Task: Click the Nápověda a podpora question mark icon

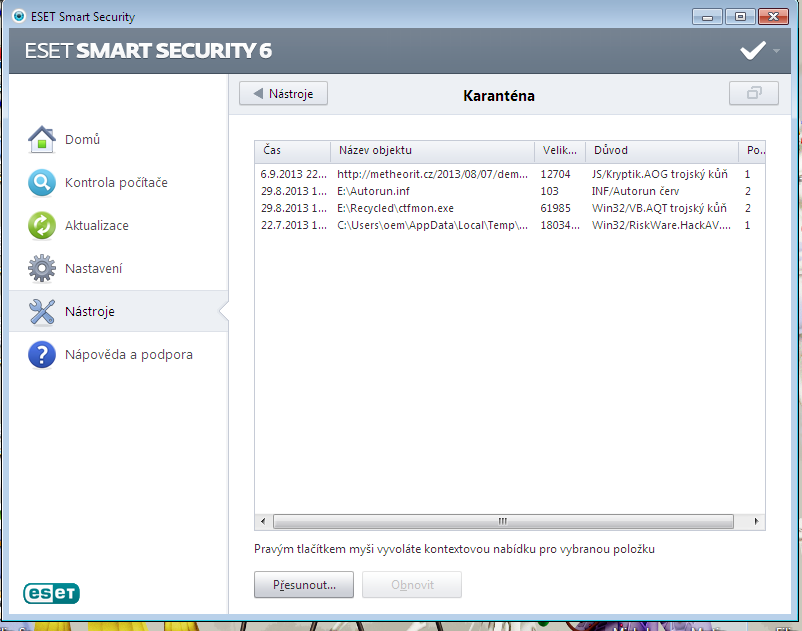Action: tap(41, 354)
